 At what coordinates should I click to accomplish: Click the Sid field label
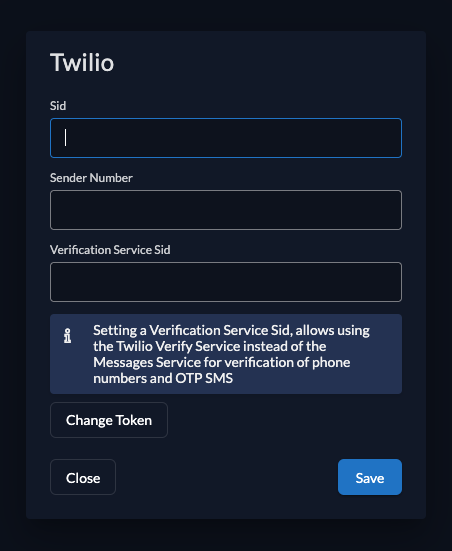click(x=58, y=106)
